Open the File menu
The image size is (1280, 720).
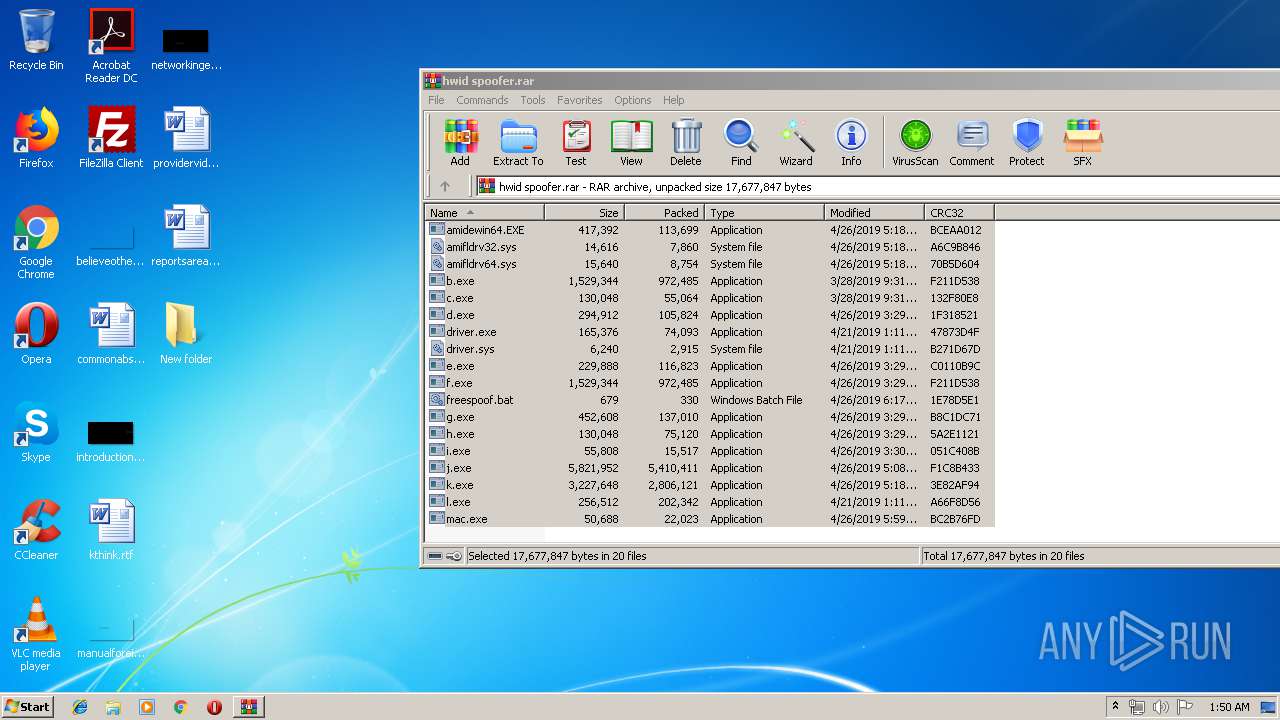436,100
